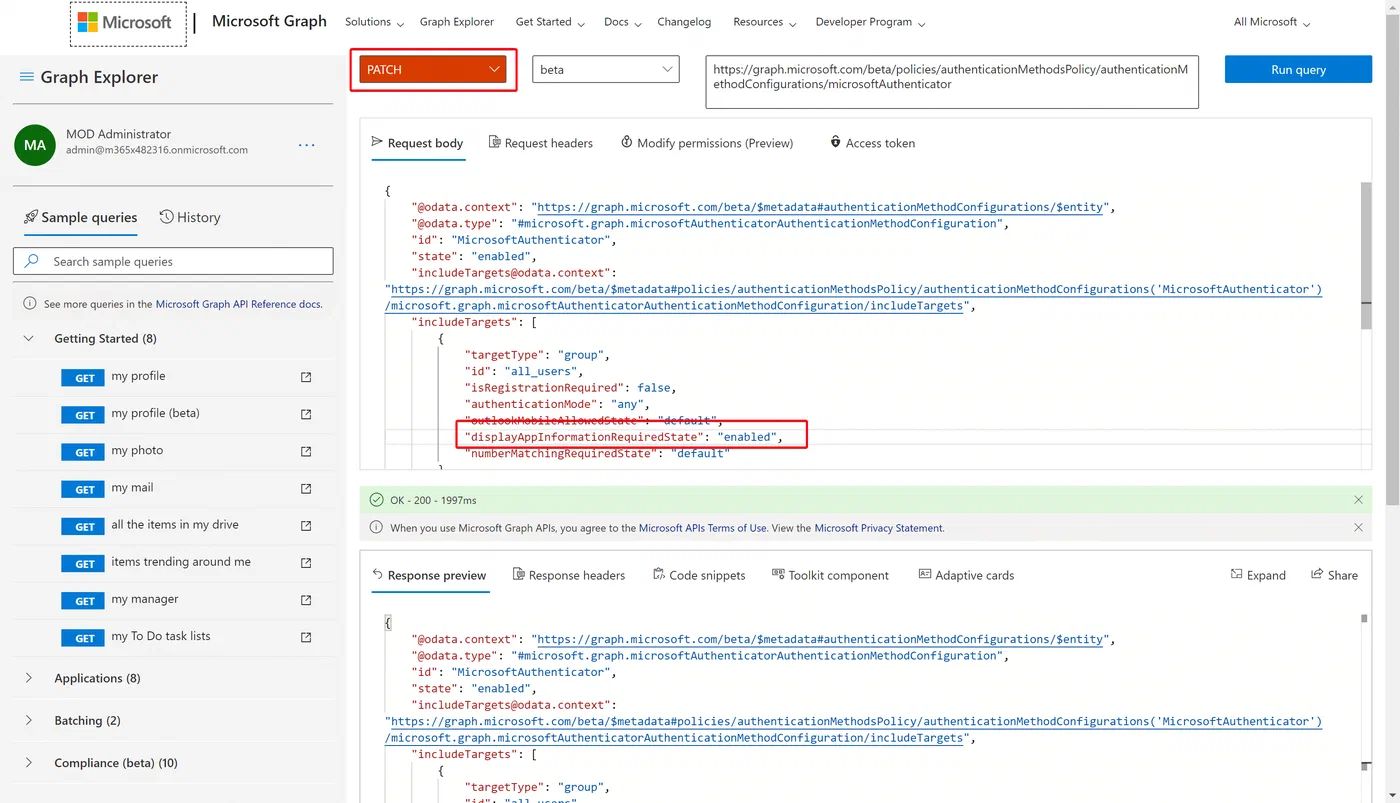The image size is (1400, 803).
Task: Open the Get Started dropdown menu
Action: pyautogui.click(x=550, y=22)
